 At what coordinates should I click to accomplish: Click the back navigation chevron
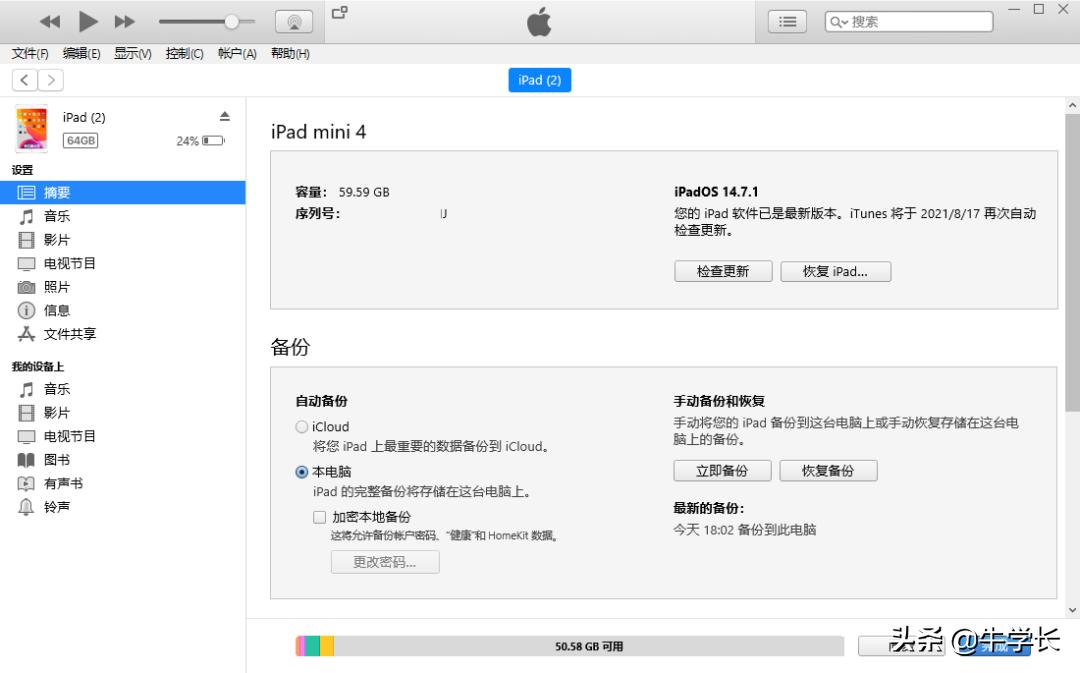pyautogui.click(x=23, y=80)
